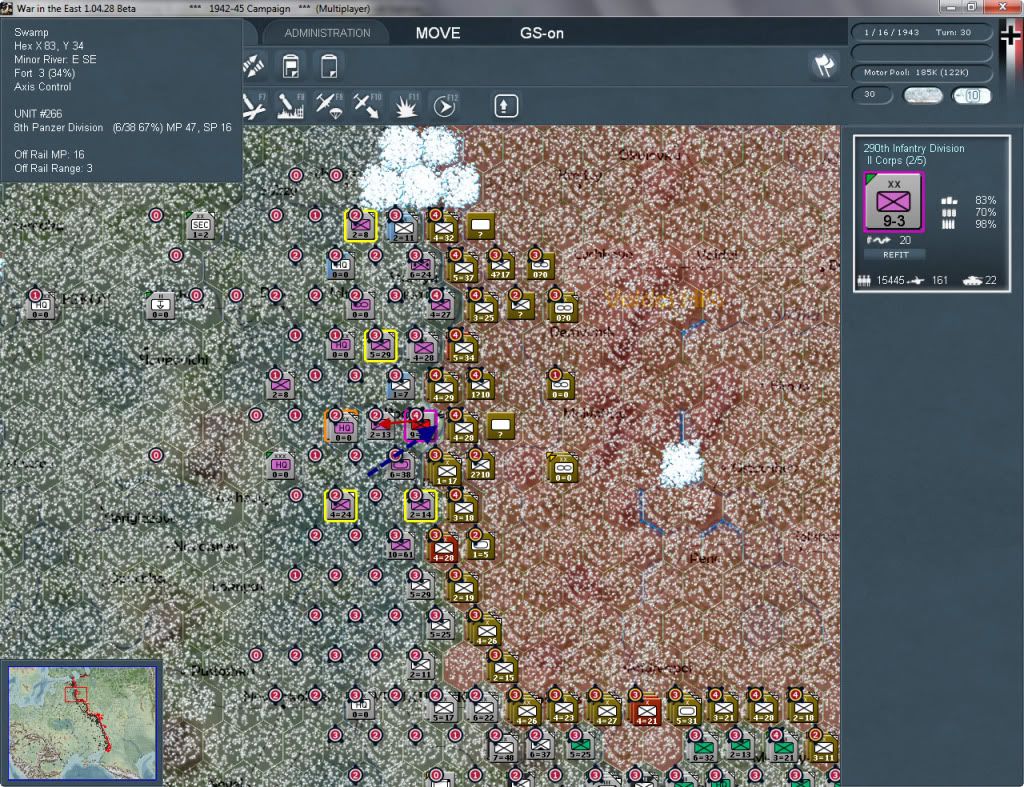Select the Soviet 2?10 unit counter
The image size is (1024, 787).
pos(481,465)
